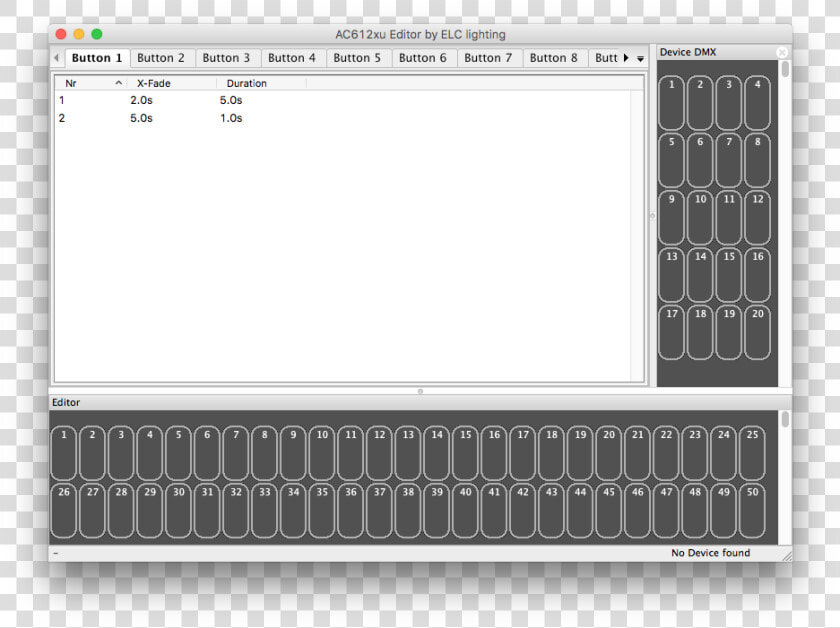Click the splitter handle above the Editor panel
Image resolution: width=840 pixels, height=628 pixels.
421,391
